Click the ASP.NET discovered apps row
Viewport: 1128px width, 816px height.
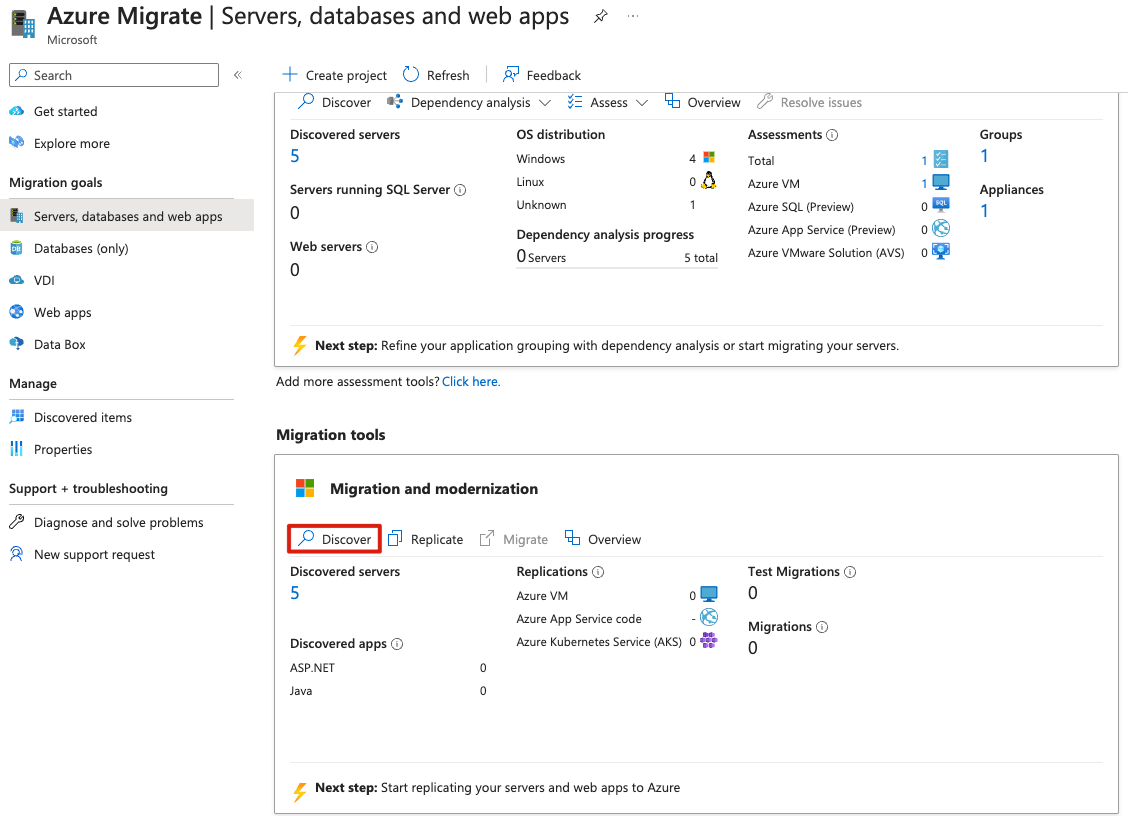click(x=388, y=668)
